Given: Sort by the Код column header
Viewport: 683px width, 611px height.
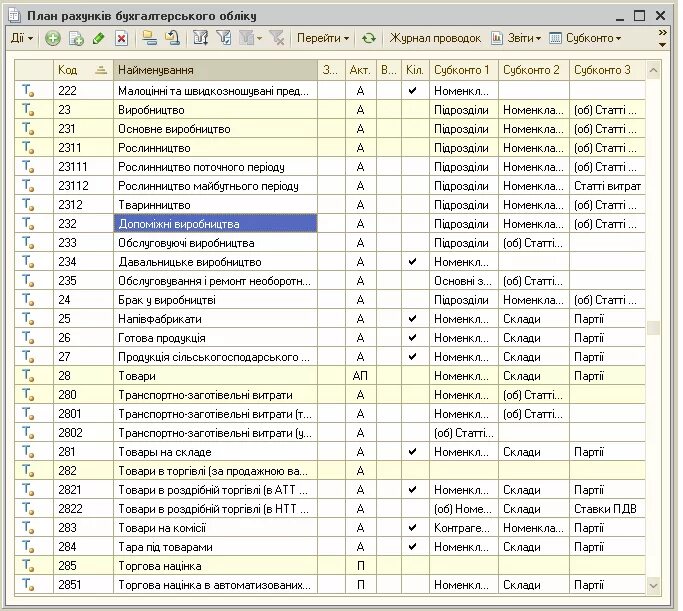Looking at the screenshot, I should coord(83,70).
